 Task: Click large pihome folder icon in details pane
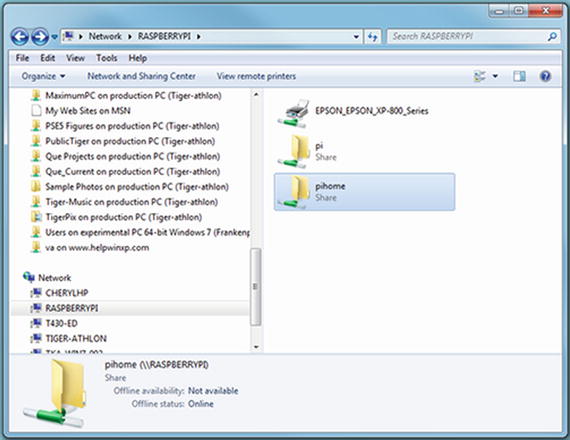tap(55, 393)
